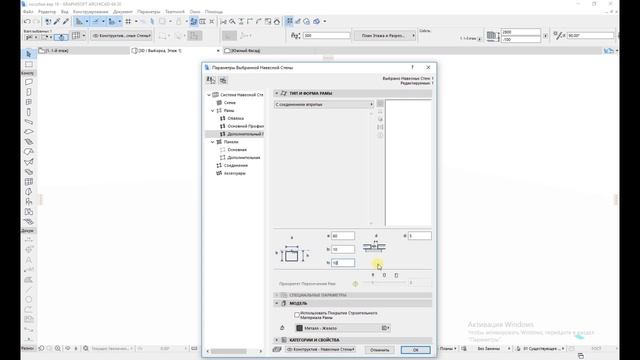Viewport: 640px width, 360px height.
Task: Enable Использовать Покрытие Строительного Материала checkbox
Action: [297, 315]
